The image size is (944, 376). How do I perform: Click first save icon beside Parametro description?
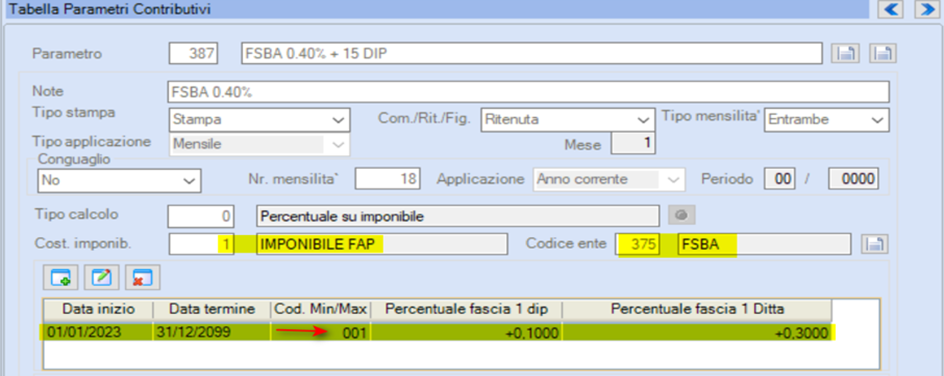pos(845,54)
